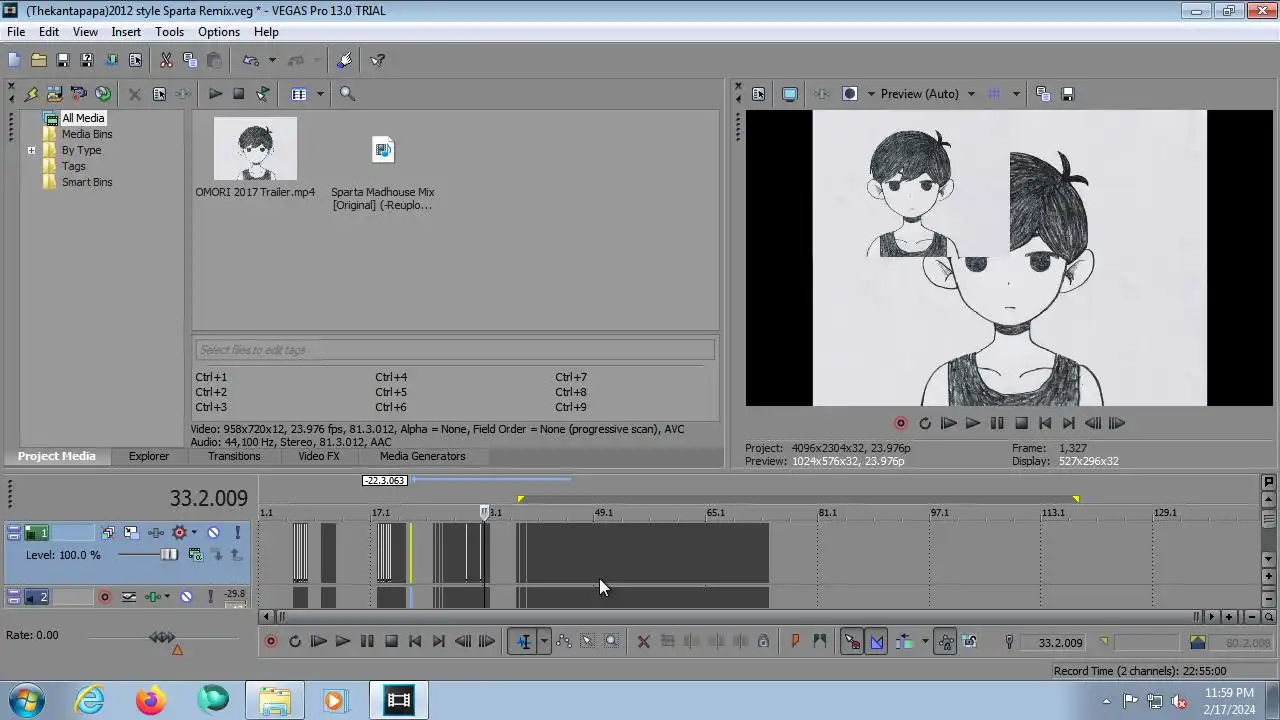Open the Edit tool dropdown arrow

tap(544, 642)
